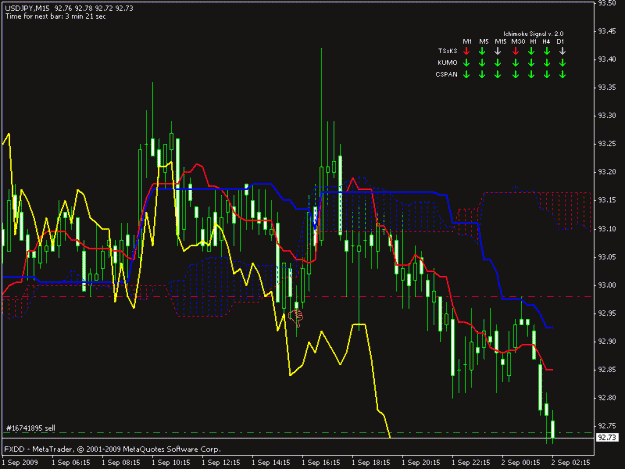
Task: Click the KUMO row label
Action: (x=447, y=63)
